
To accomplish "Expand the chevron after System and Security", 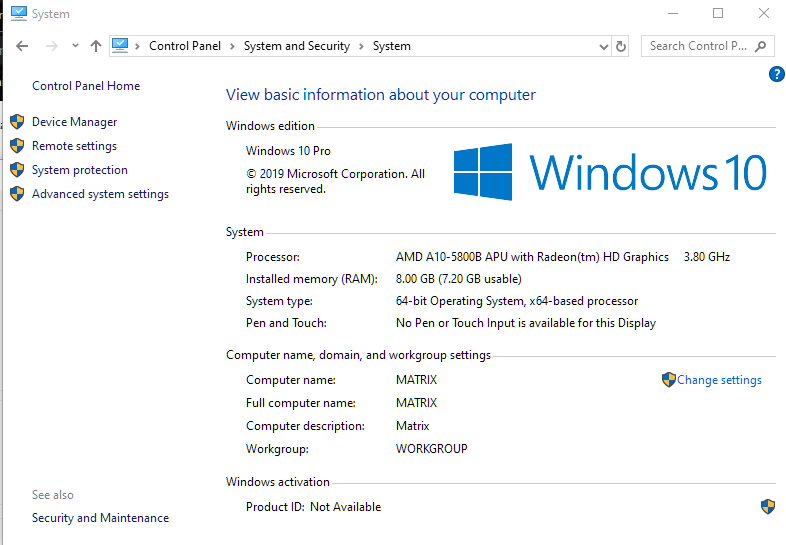I will (x=361, y=47).
